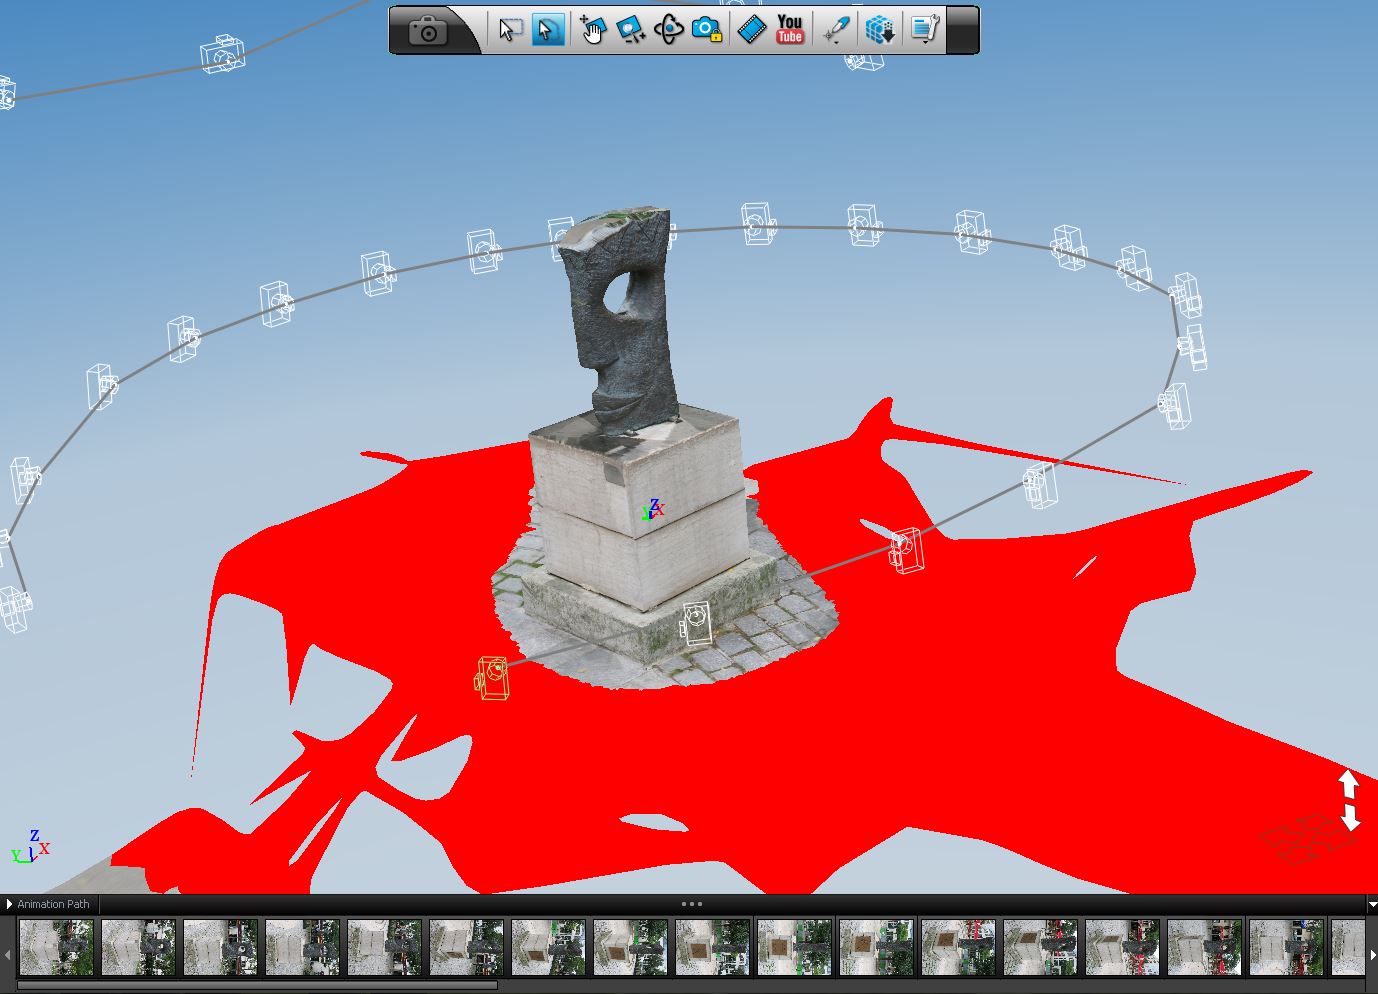
Task: Click the filmstrip left scroll arrow
Action: [x=7, y=955]
